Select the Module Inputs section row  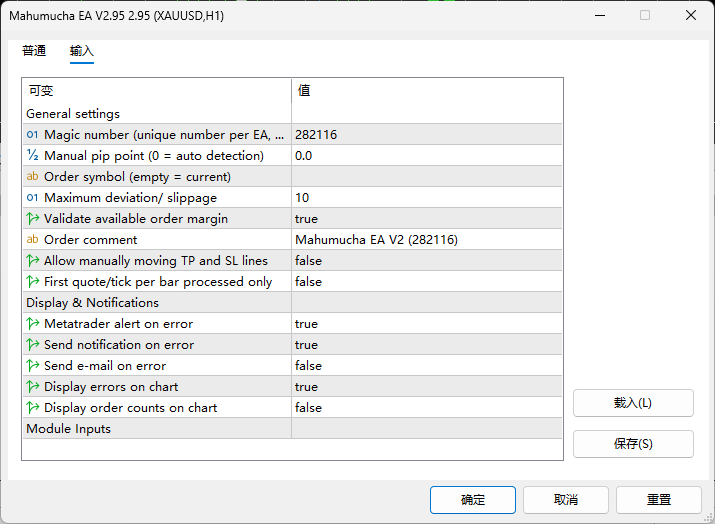[x=292, y=428]
